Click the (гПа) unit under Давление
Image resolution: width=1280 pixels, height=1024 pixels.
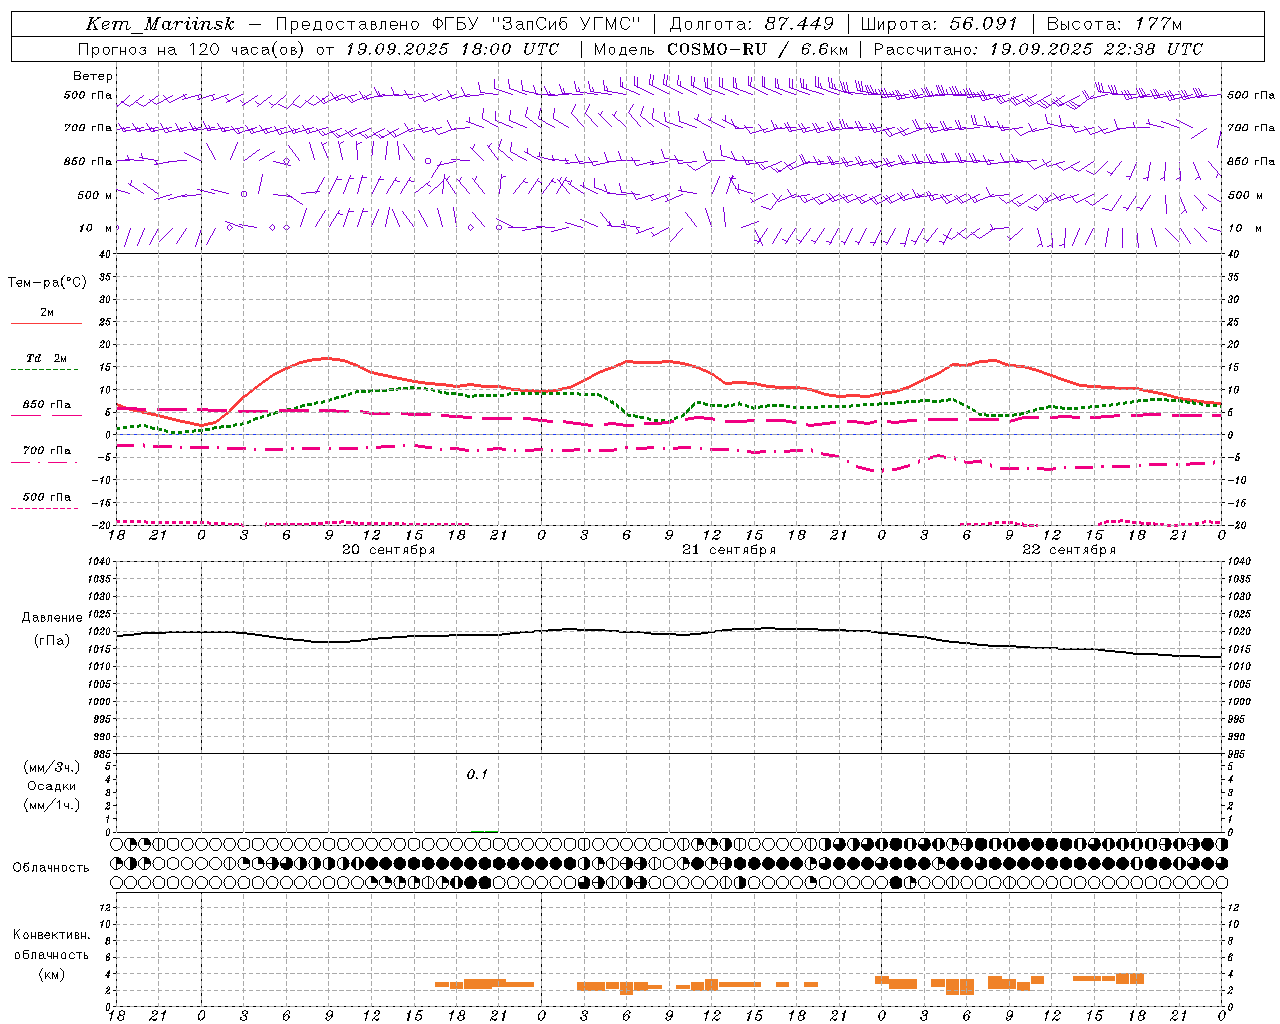[52, 640]
